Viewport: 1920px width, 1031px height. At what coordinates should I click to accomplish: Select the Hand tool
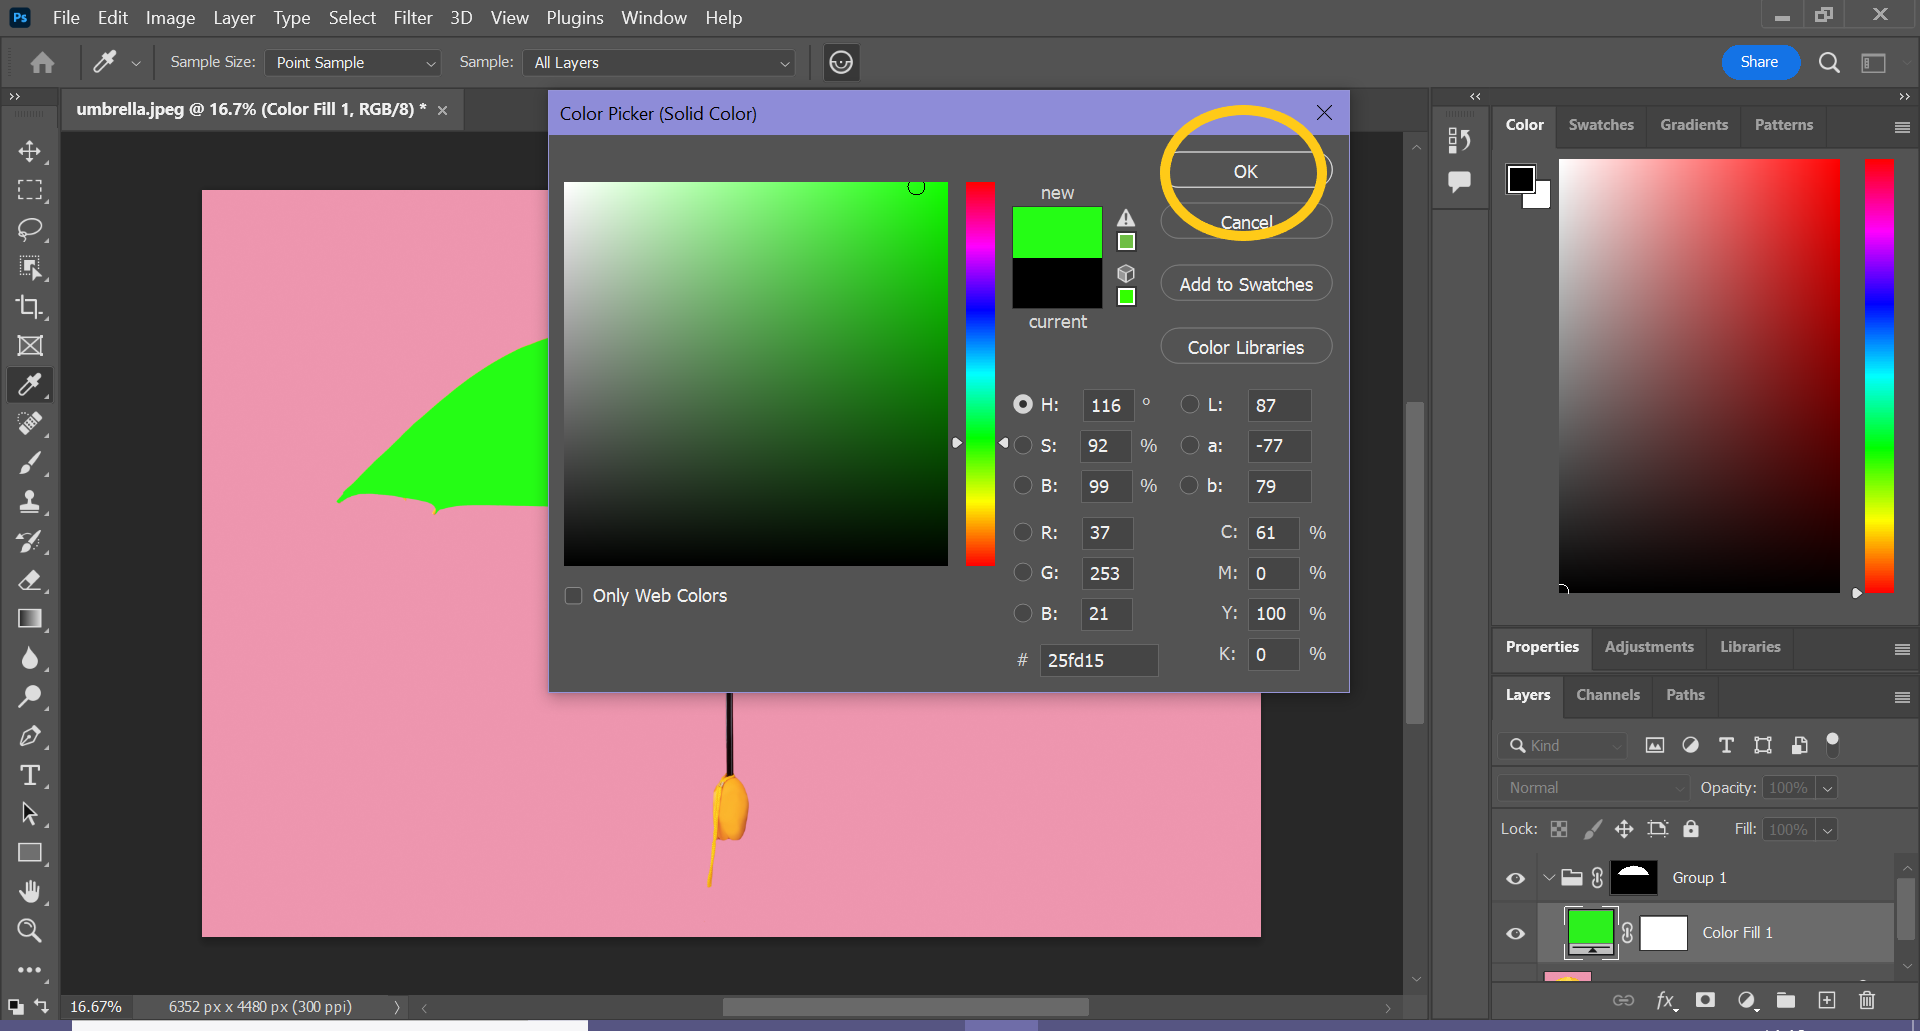(30, 892)
